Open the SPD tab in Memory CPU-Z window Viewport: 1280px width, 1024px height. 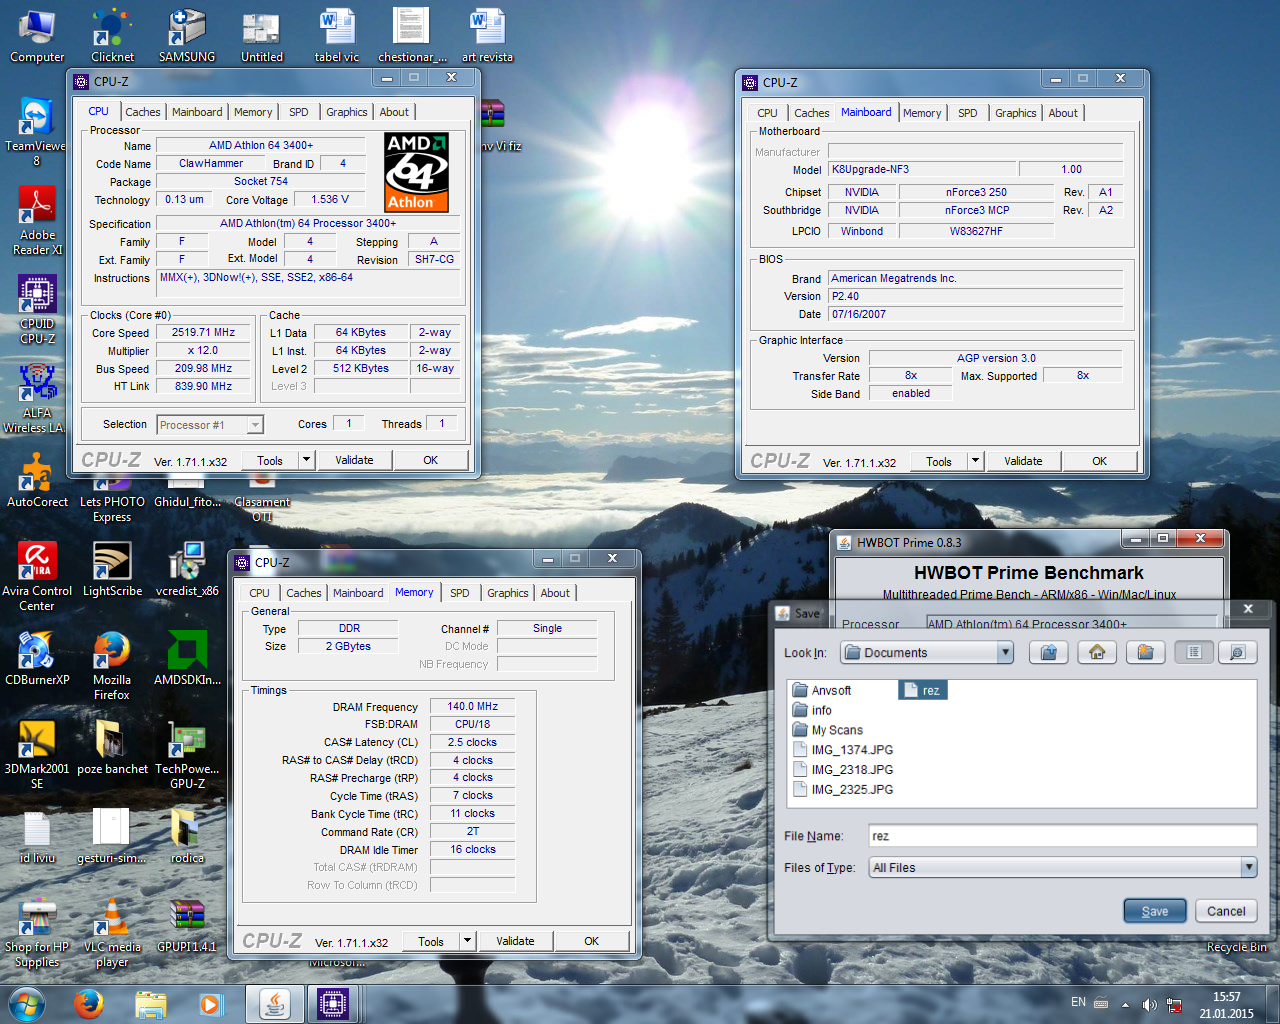pyautogui.click(x=460, y=593)
